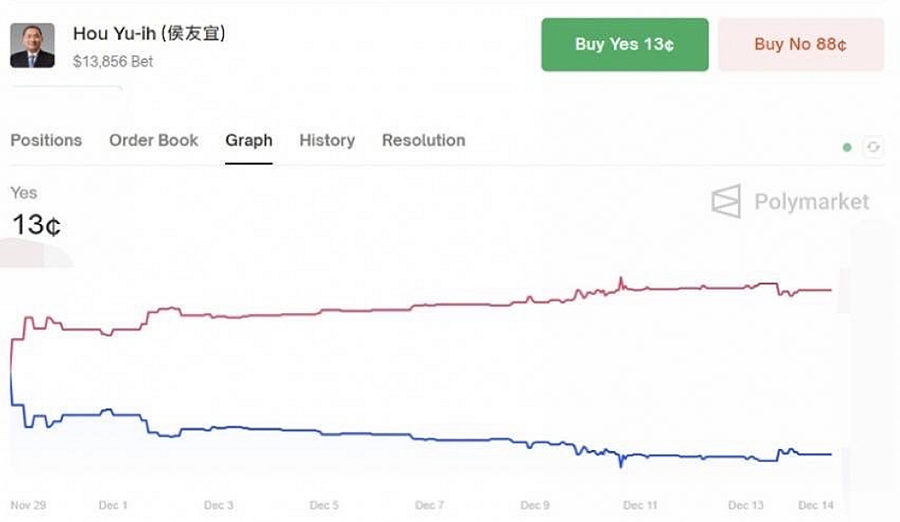The width and height of the screenshot is (900, 522).
Task: Click the refresh icon beside the green dot
Action: (x=873, y=147)
